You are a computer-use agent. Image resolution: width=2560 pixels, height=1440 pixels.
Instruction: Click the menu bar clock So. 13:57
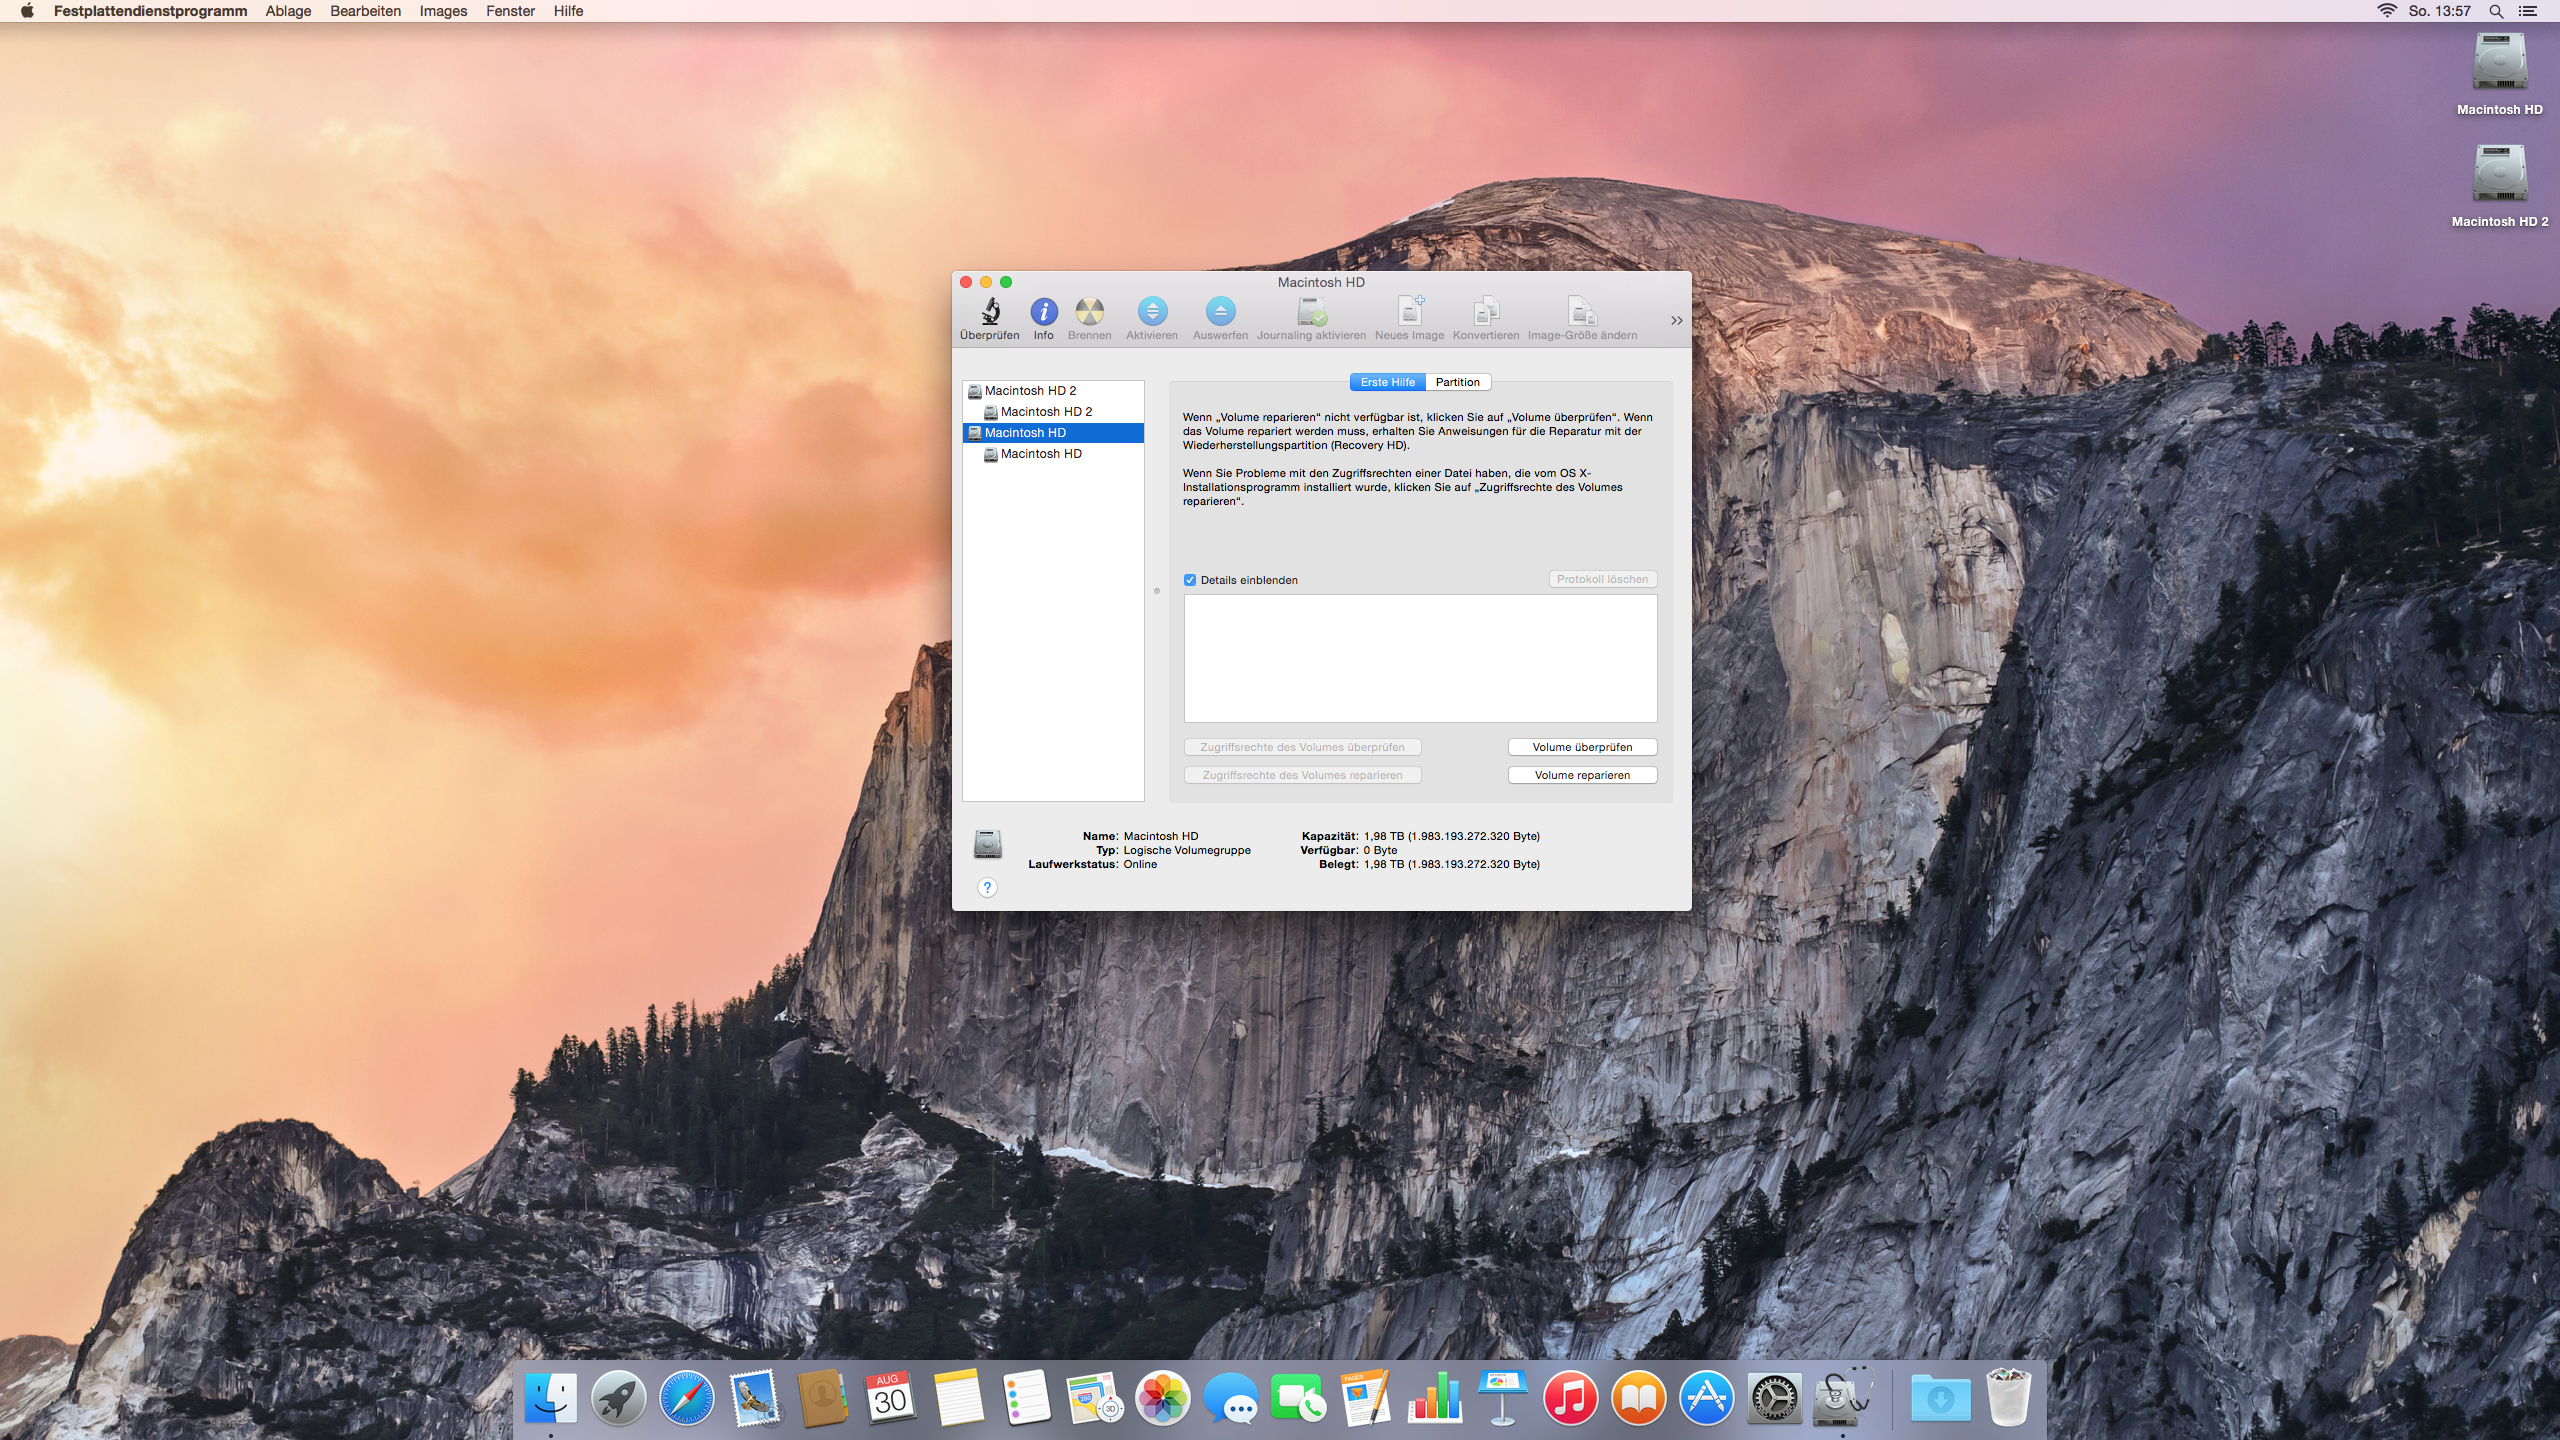pyautogui.click(x=2439, y=11)
